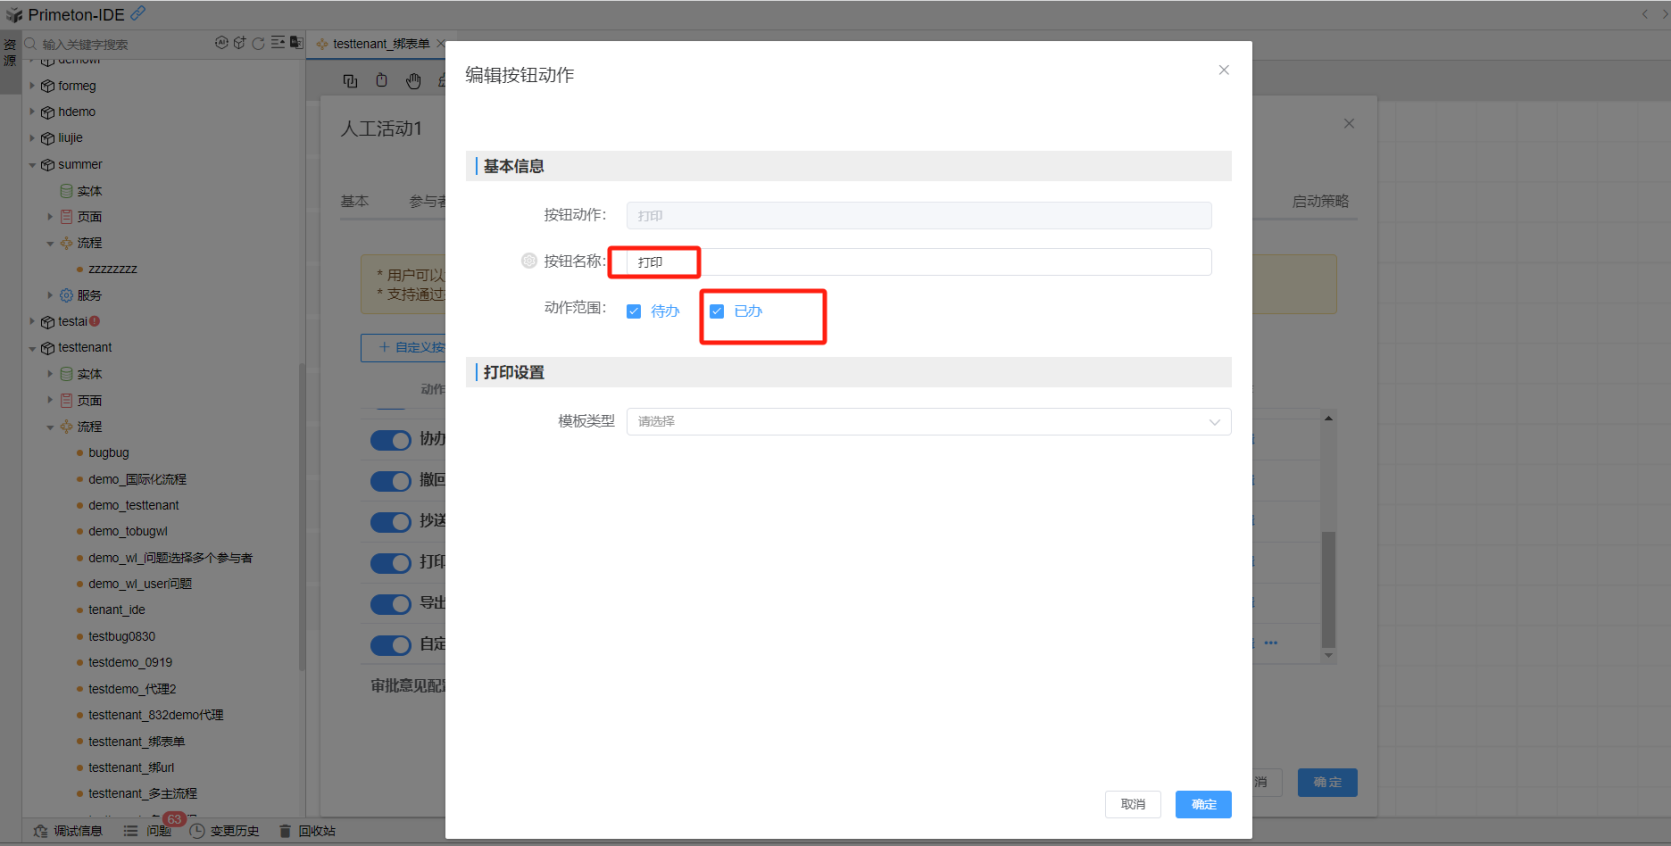1671x846 pixels.
Task: Select the 基本 tab in activity panel
Action: (354, 201)
